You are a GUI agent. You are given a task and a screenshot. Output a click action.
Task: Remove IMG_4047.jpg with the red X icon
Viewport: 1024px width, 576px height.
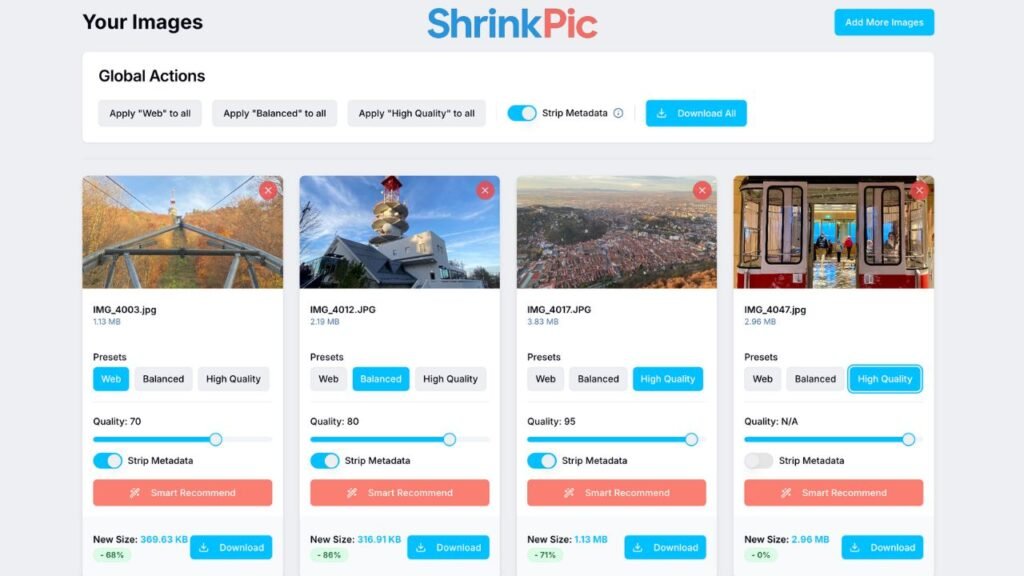pos(919,190)
